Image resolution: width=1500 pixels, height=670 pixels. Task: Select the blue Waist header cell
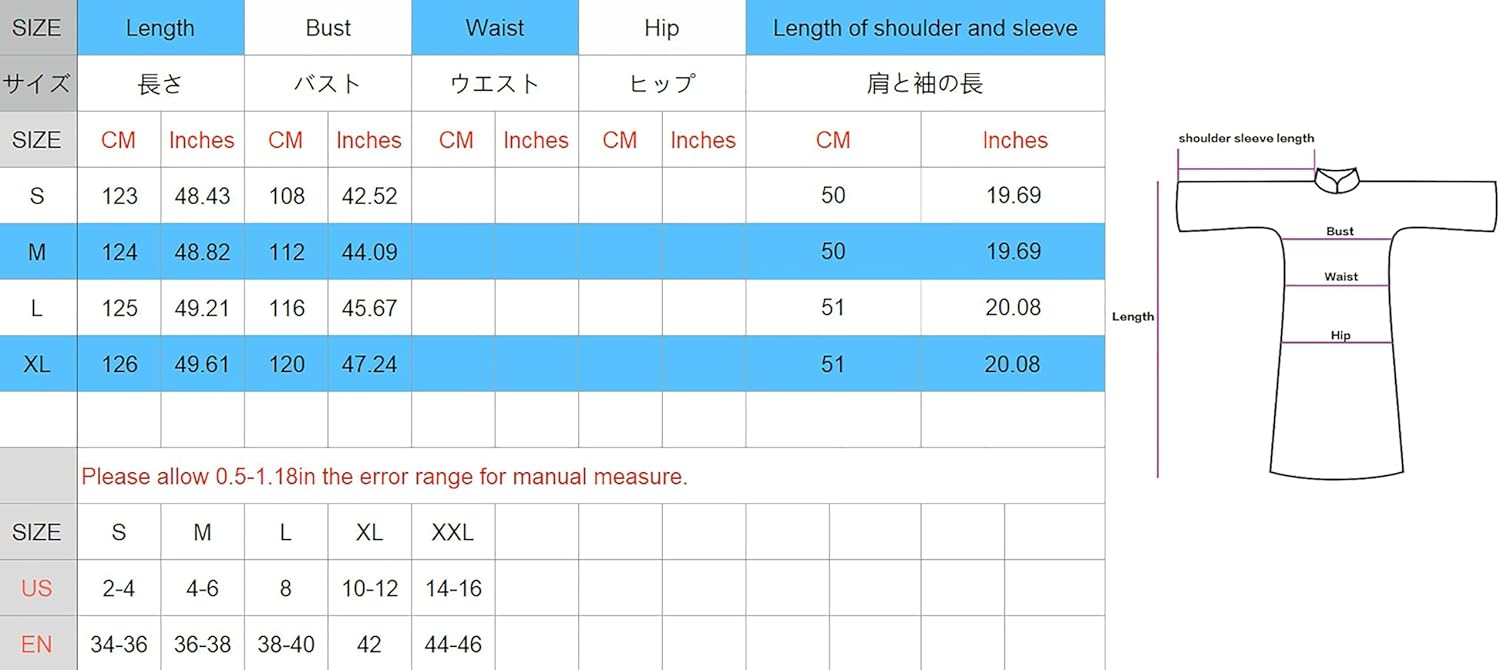[x=495, y=28]
